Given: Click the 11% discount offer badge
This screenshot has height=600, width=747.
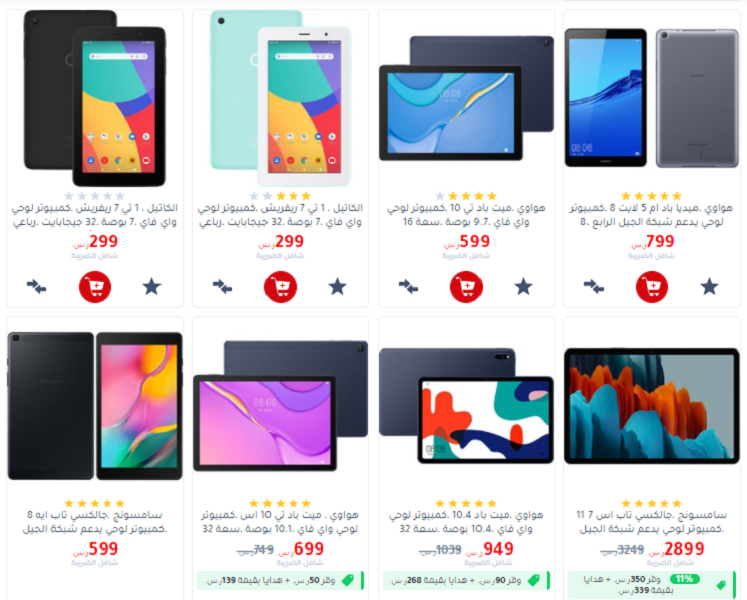Looking at the screenshot, I should click(x=685, y=579).
